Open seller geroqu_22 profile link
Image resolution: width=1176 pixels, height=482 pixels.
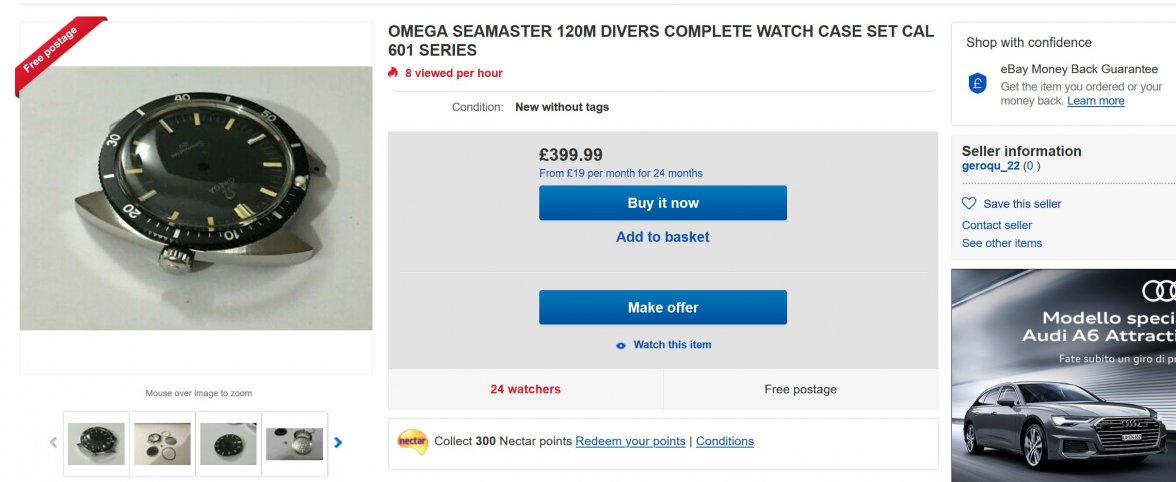point(991,166)
